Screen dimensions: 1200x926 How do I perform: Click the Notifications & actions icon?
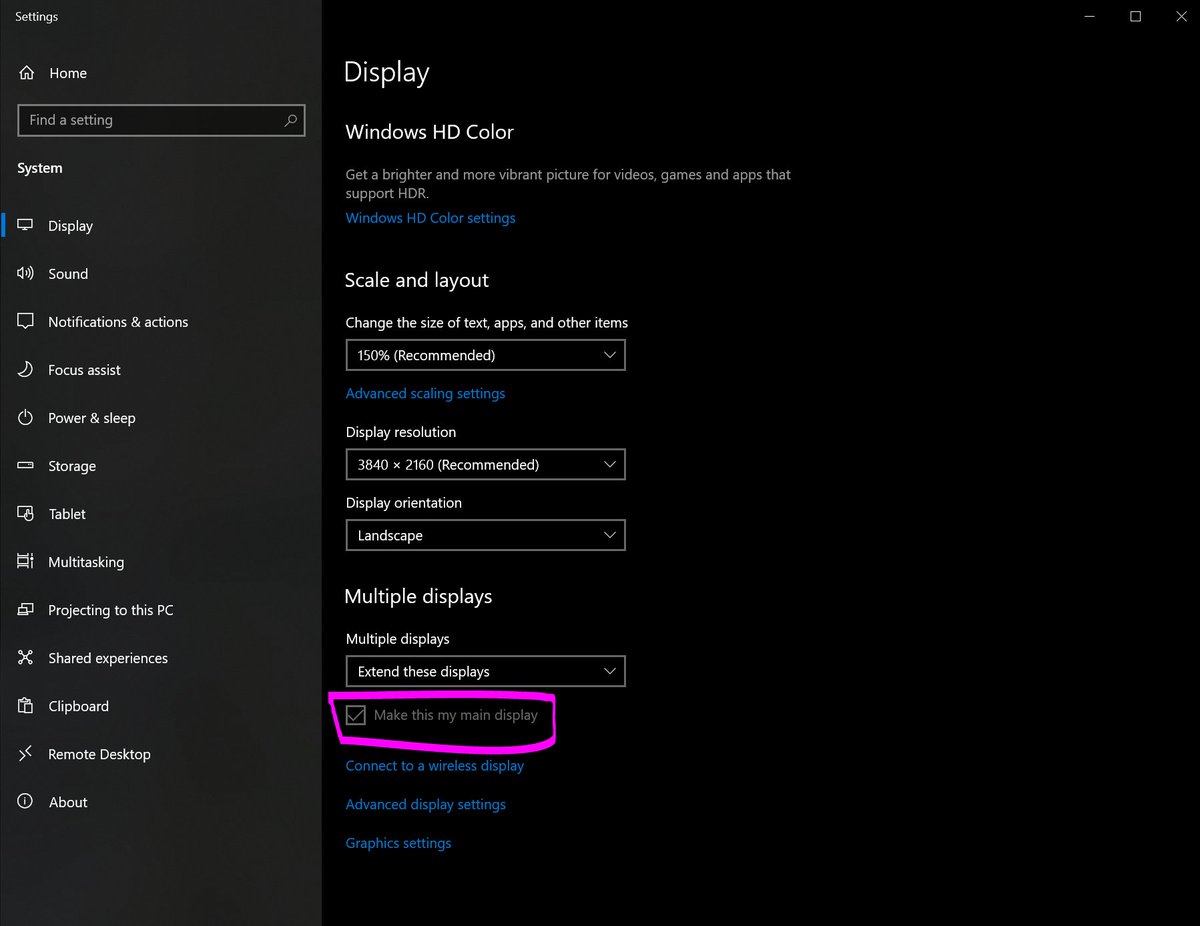(x=26, y=322)
